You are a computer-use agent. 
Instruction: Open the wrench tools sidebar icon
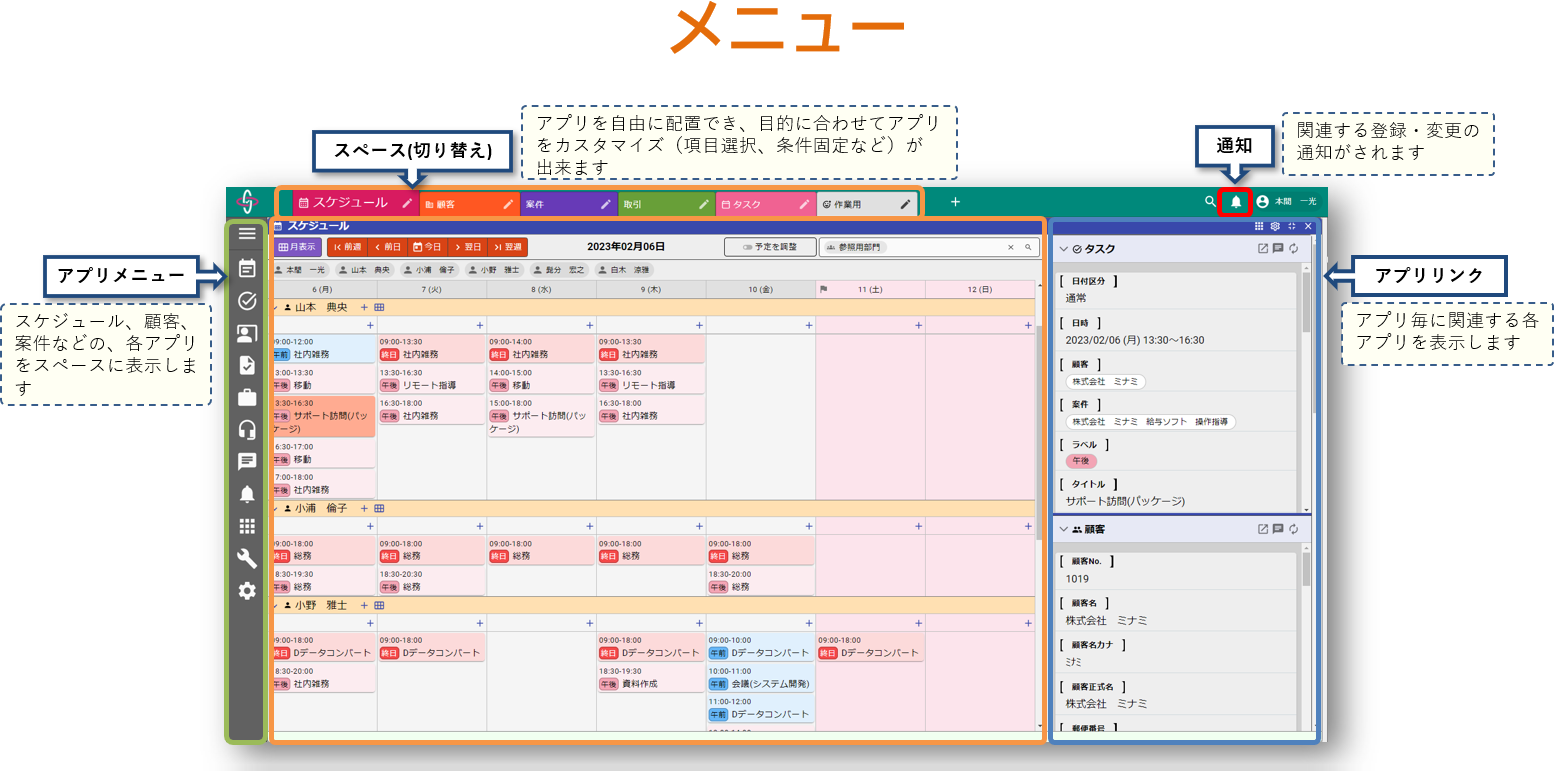pos(247,558)
